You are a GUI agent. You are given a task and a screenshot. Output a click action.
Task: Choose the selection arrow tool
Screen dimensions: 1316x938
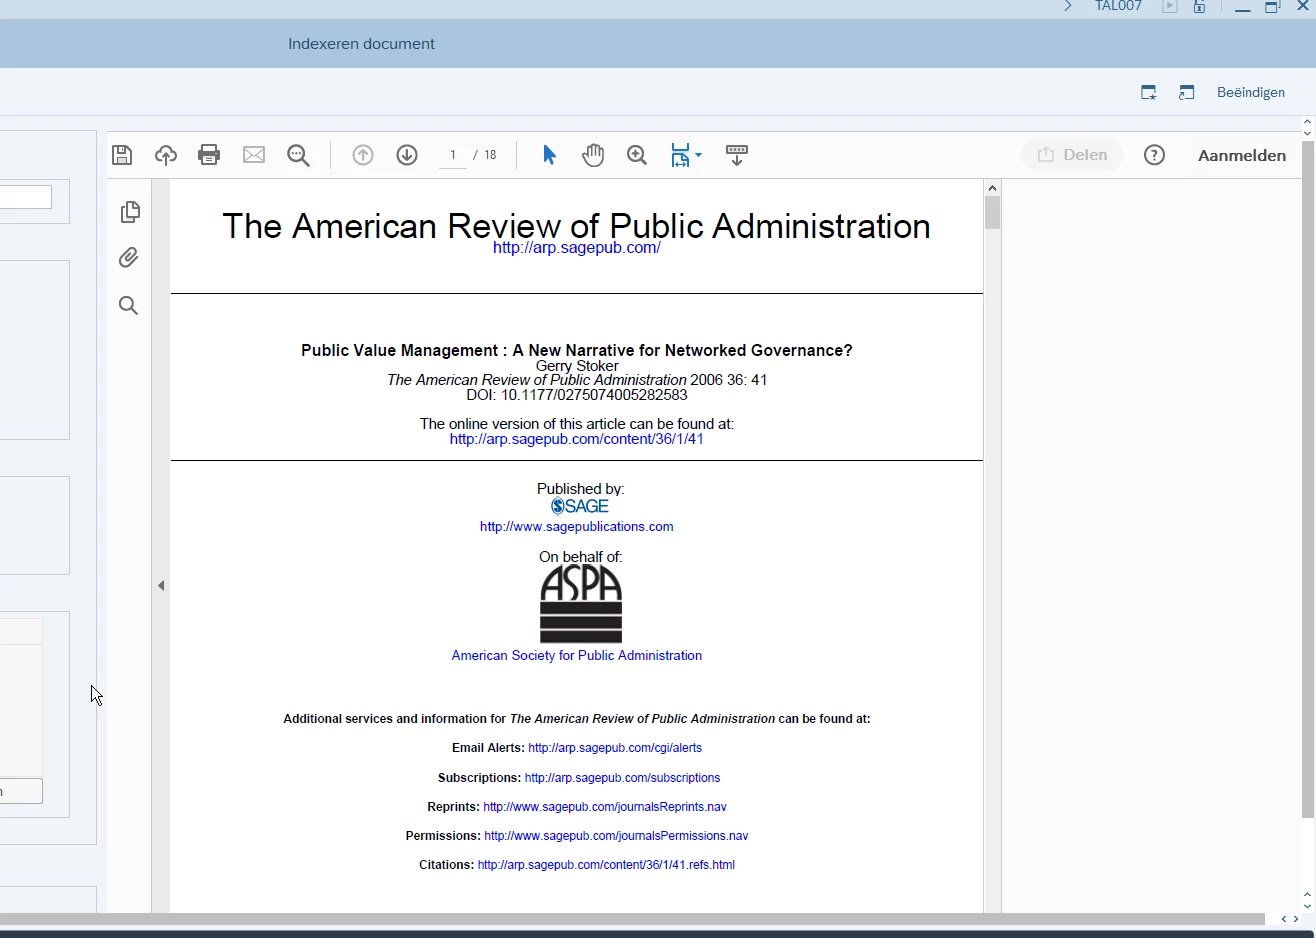pyautogui.click(x=549, y=155)
